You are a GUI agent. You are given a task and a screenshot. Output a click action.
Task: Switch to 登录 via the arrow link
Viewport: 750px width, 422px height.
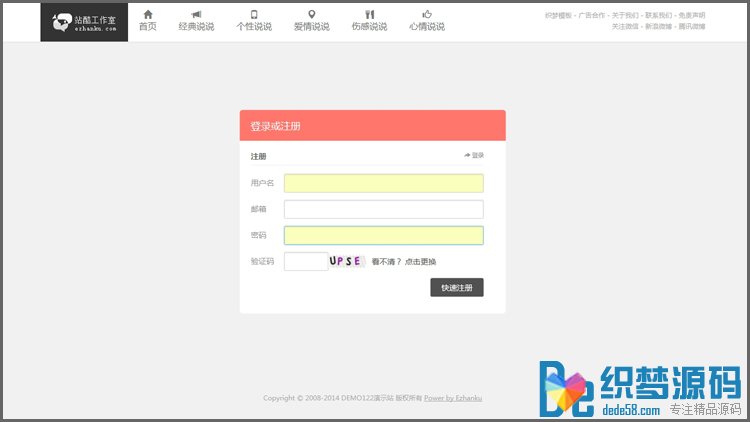[474, 155]
